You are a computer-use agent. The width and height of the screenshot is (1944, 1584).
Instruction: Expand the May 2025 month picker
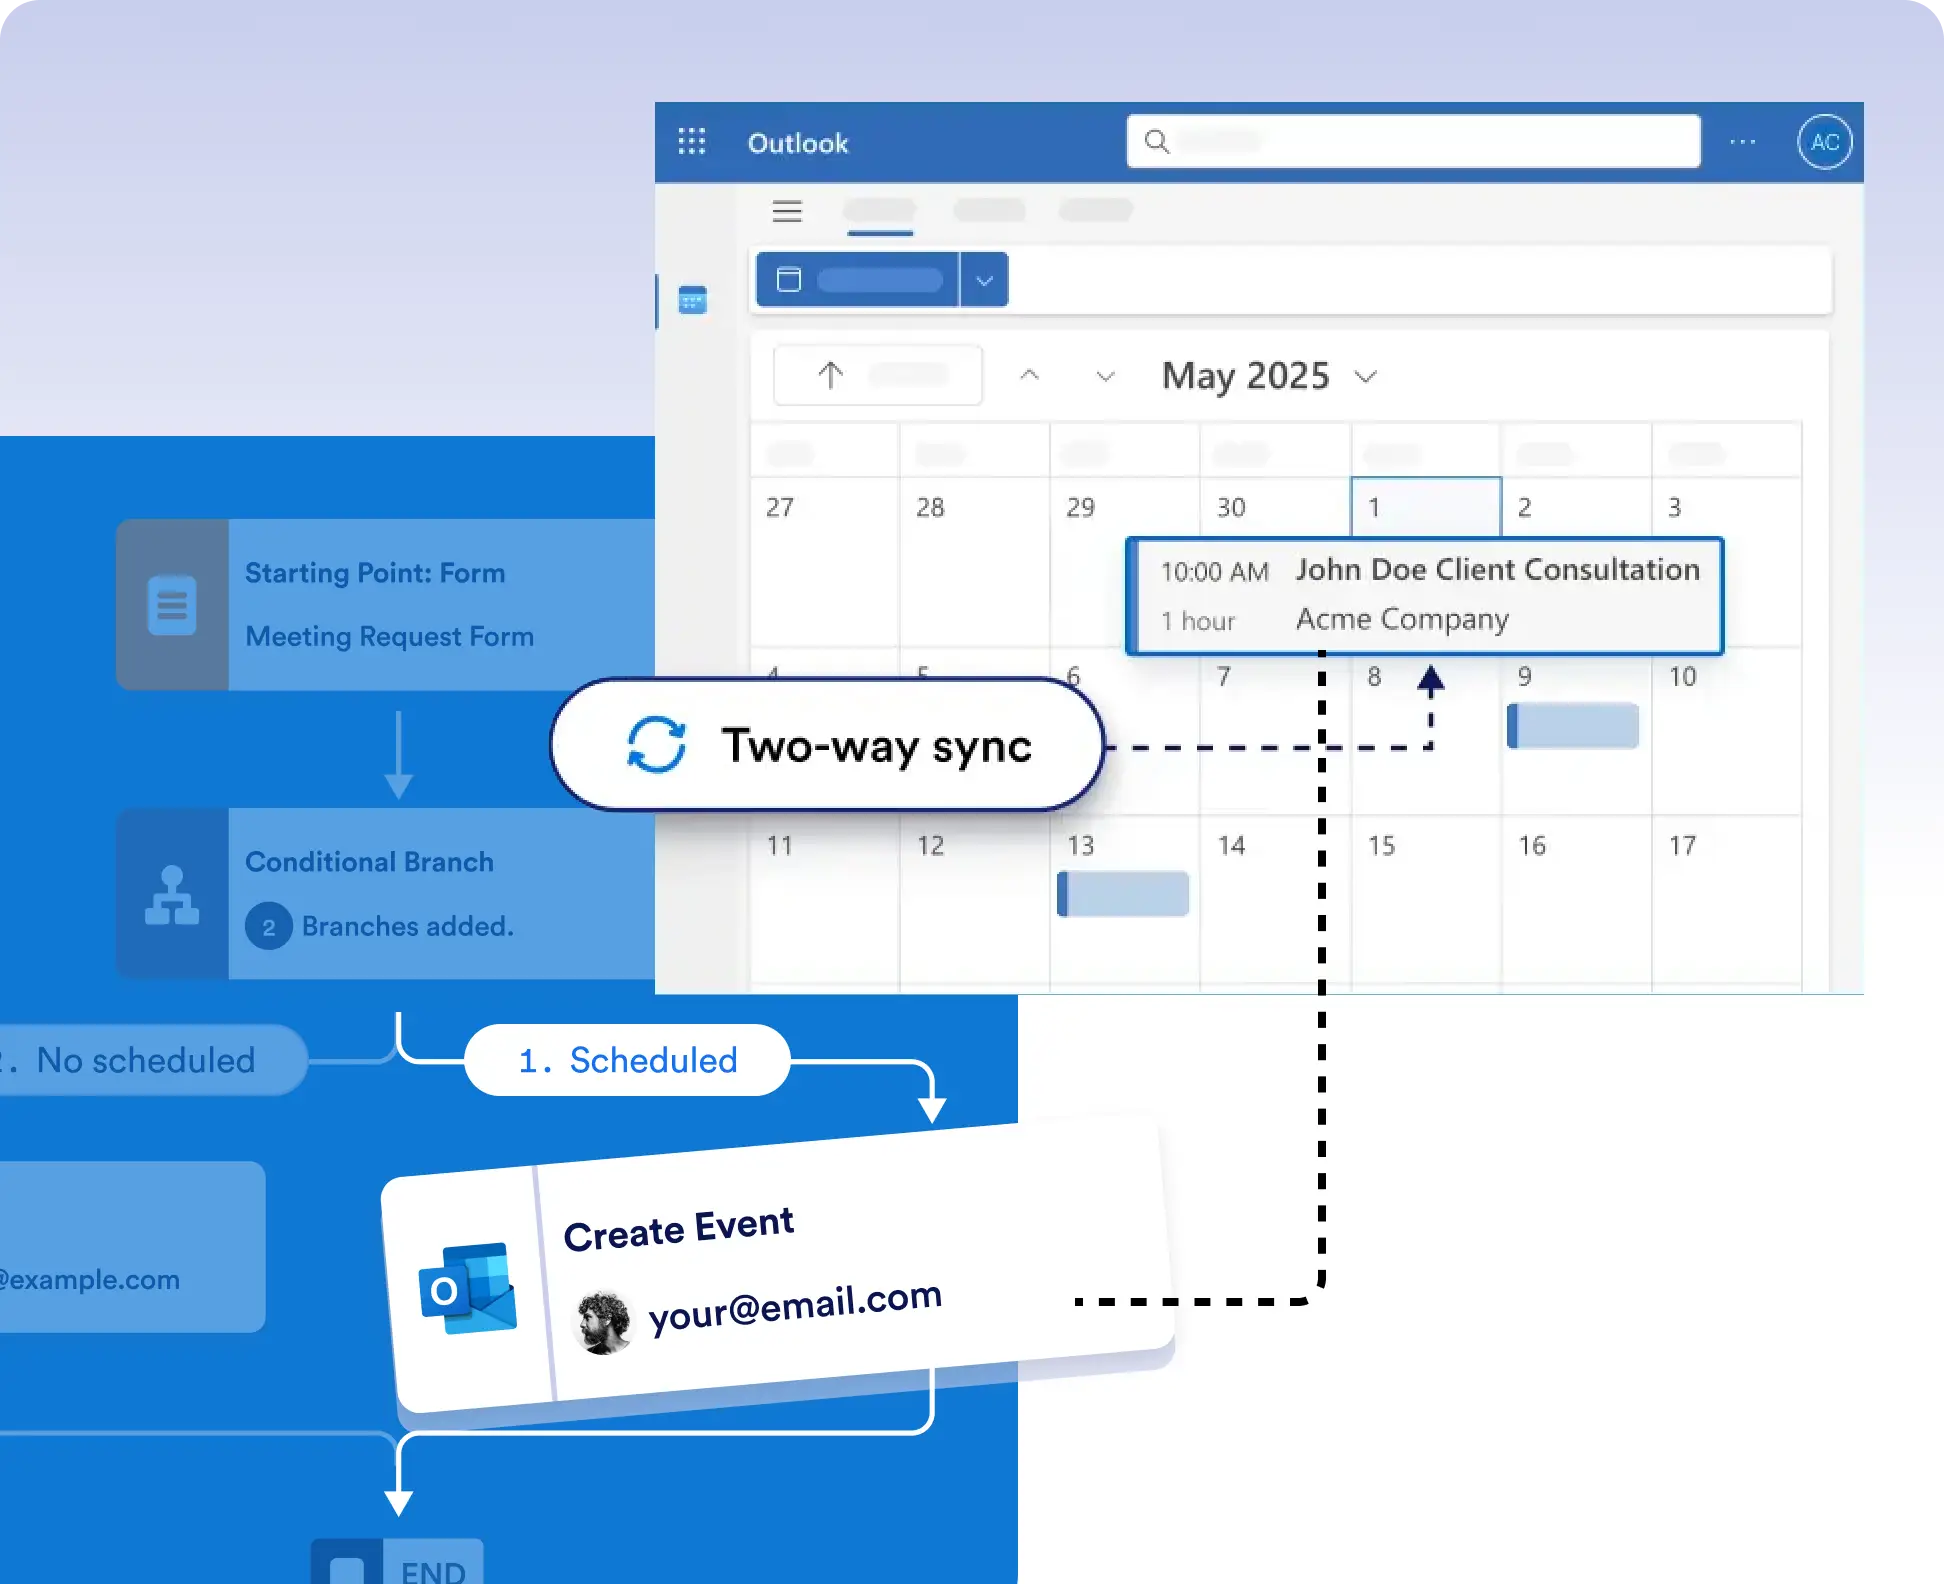[x=1366, y=377]
